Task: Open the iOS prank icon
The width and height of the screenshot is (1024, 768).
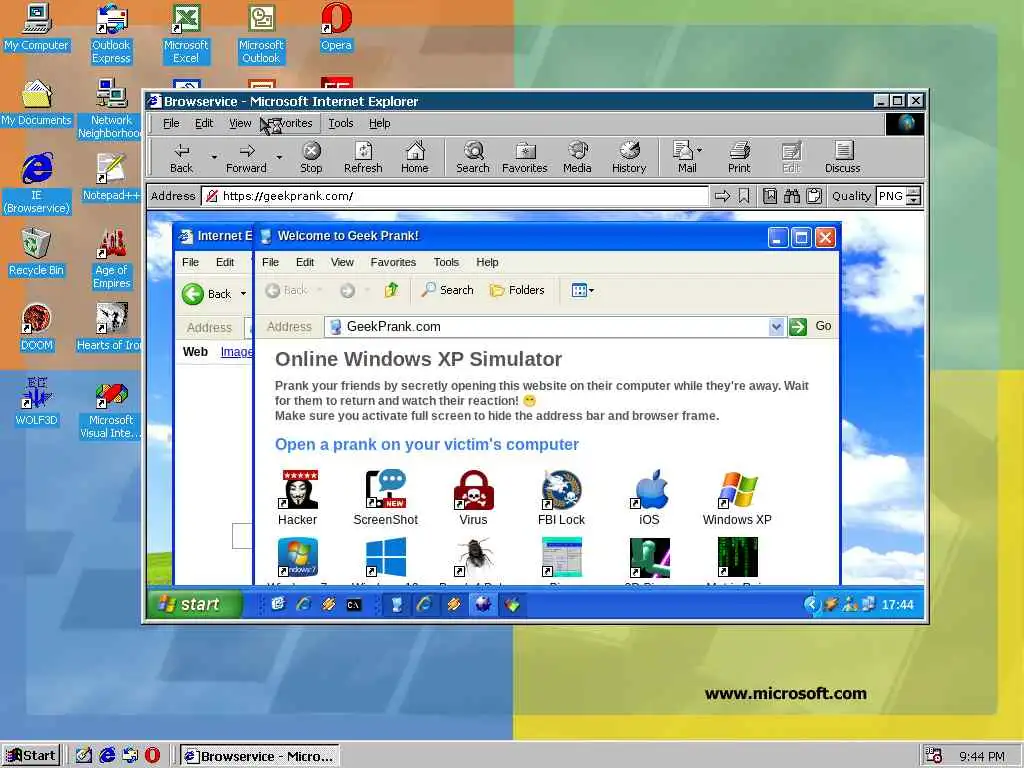Action: (649, 498)
